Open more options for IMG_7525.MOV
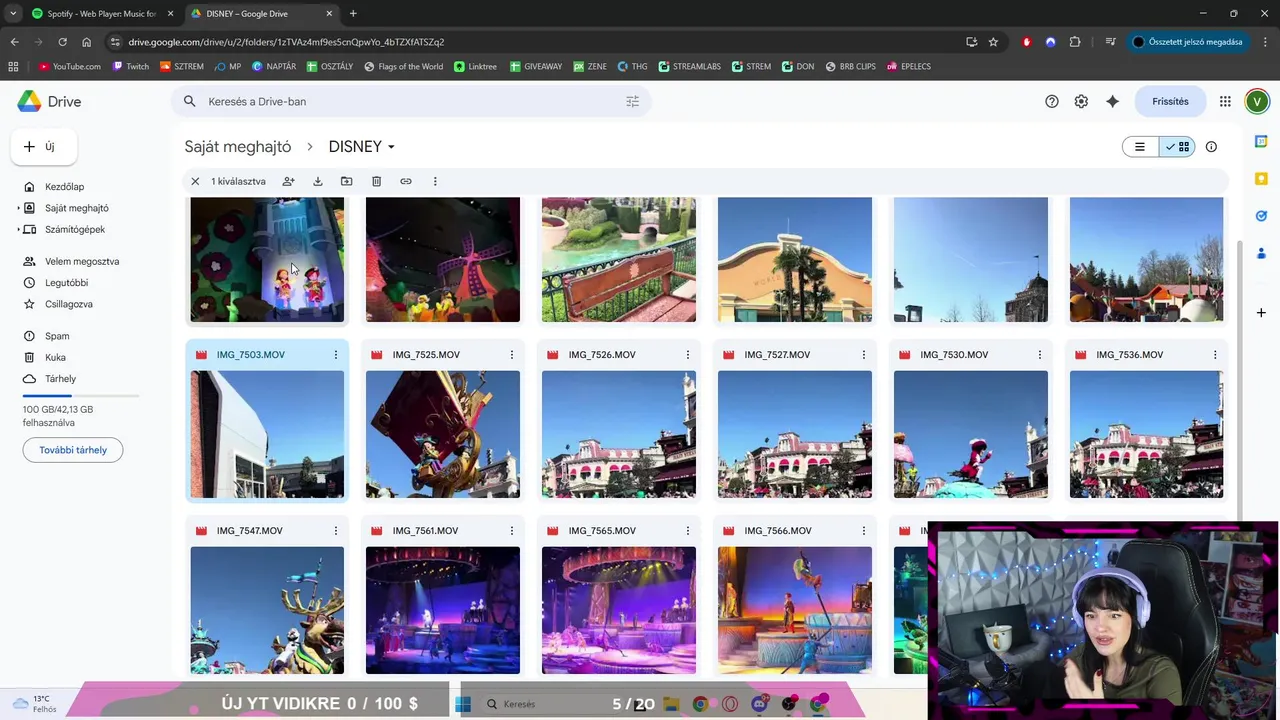The height and width of the screenshot is (720, 1280). tap(511, 355)
